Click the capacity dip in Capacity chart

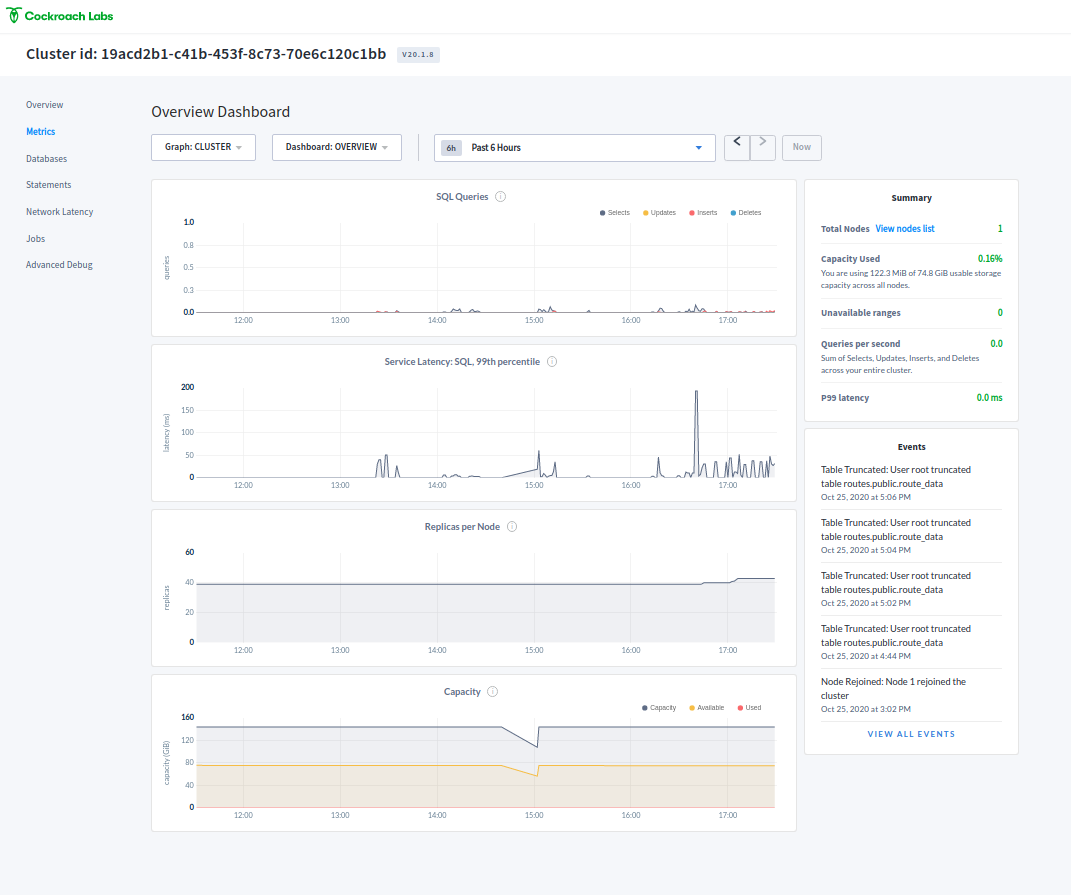click(536, 745)
